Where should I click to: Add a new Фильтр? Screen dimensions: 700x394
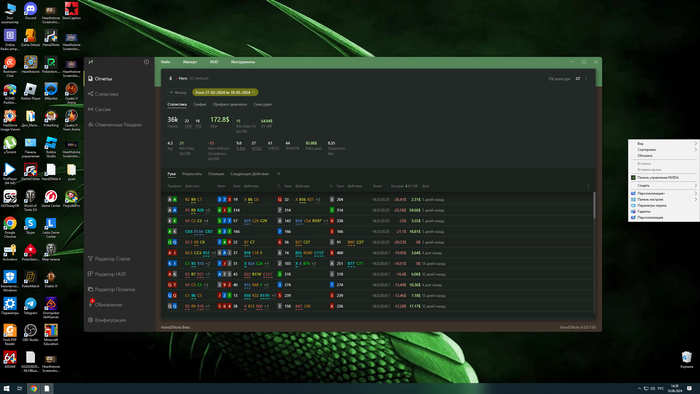(x=178, y=92)
